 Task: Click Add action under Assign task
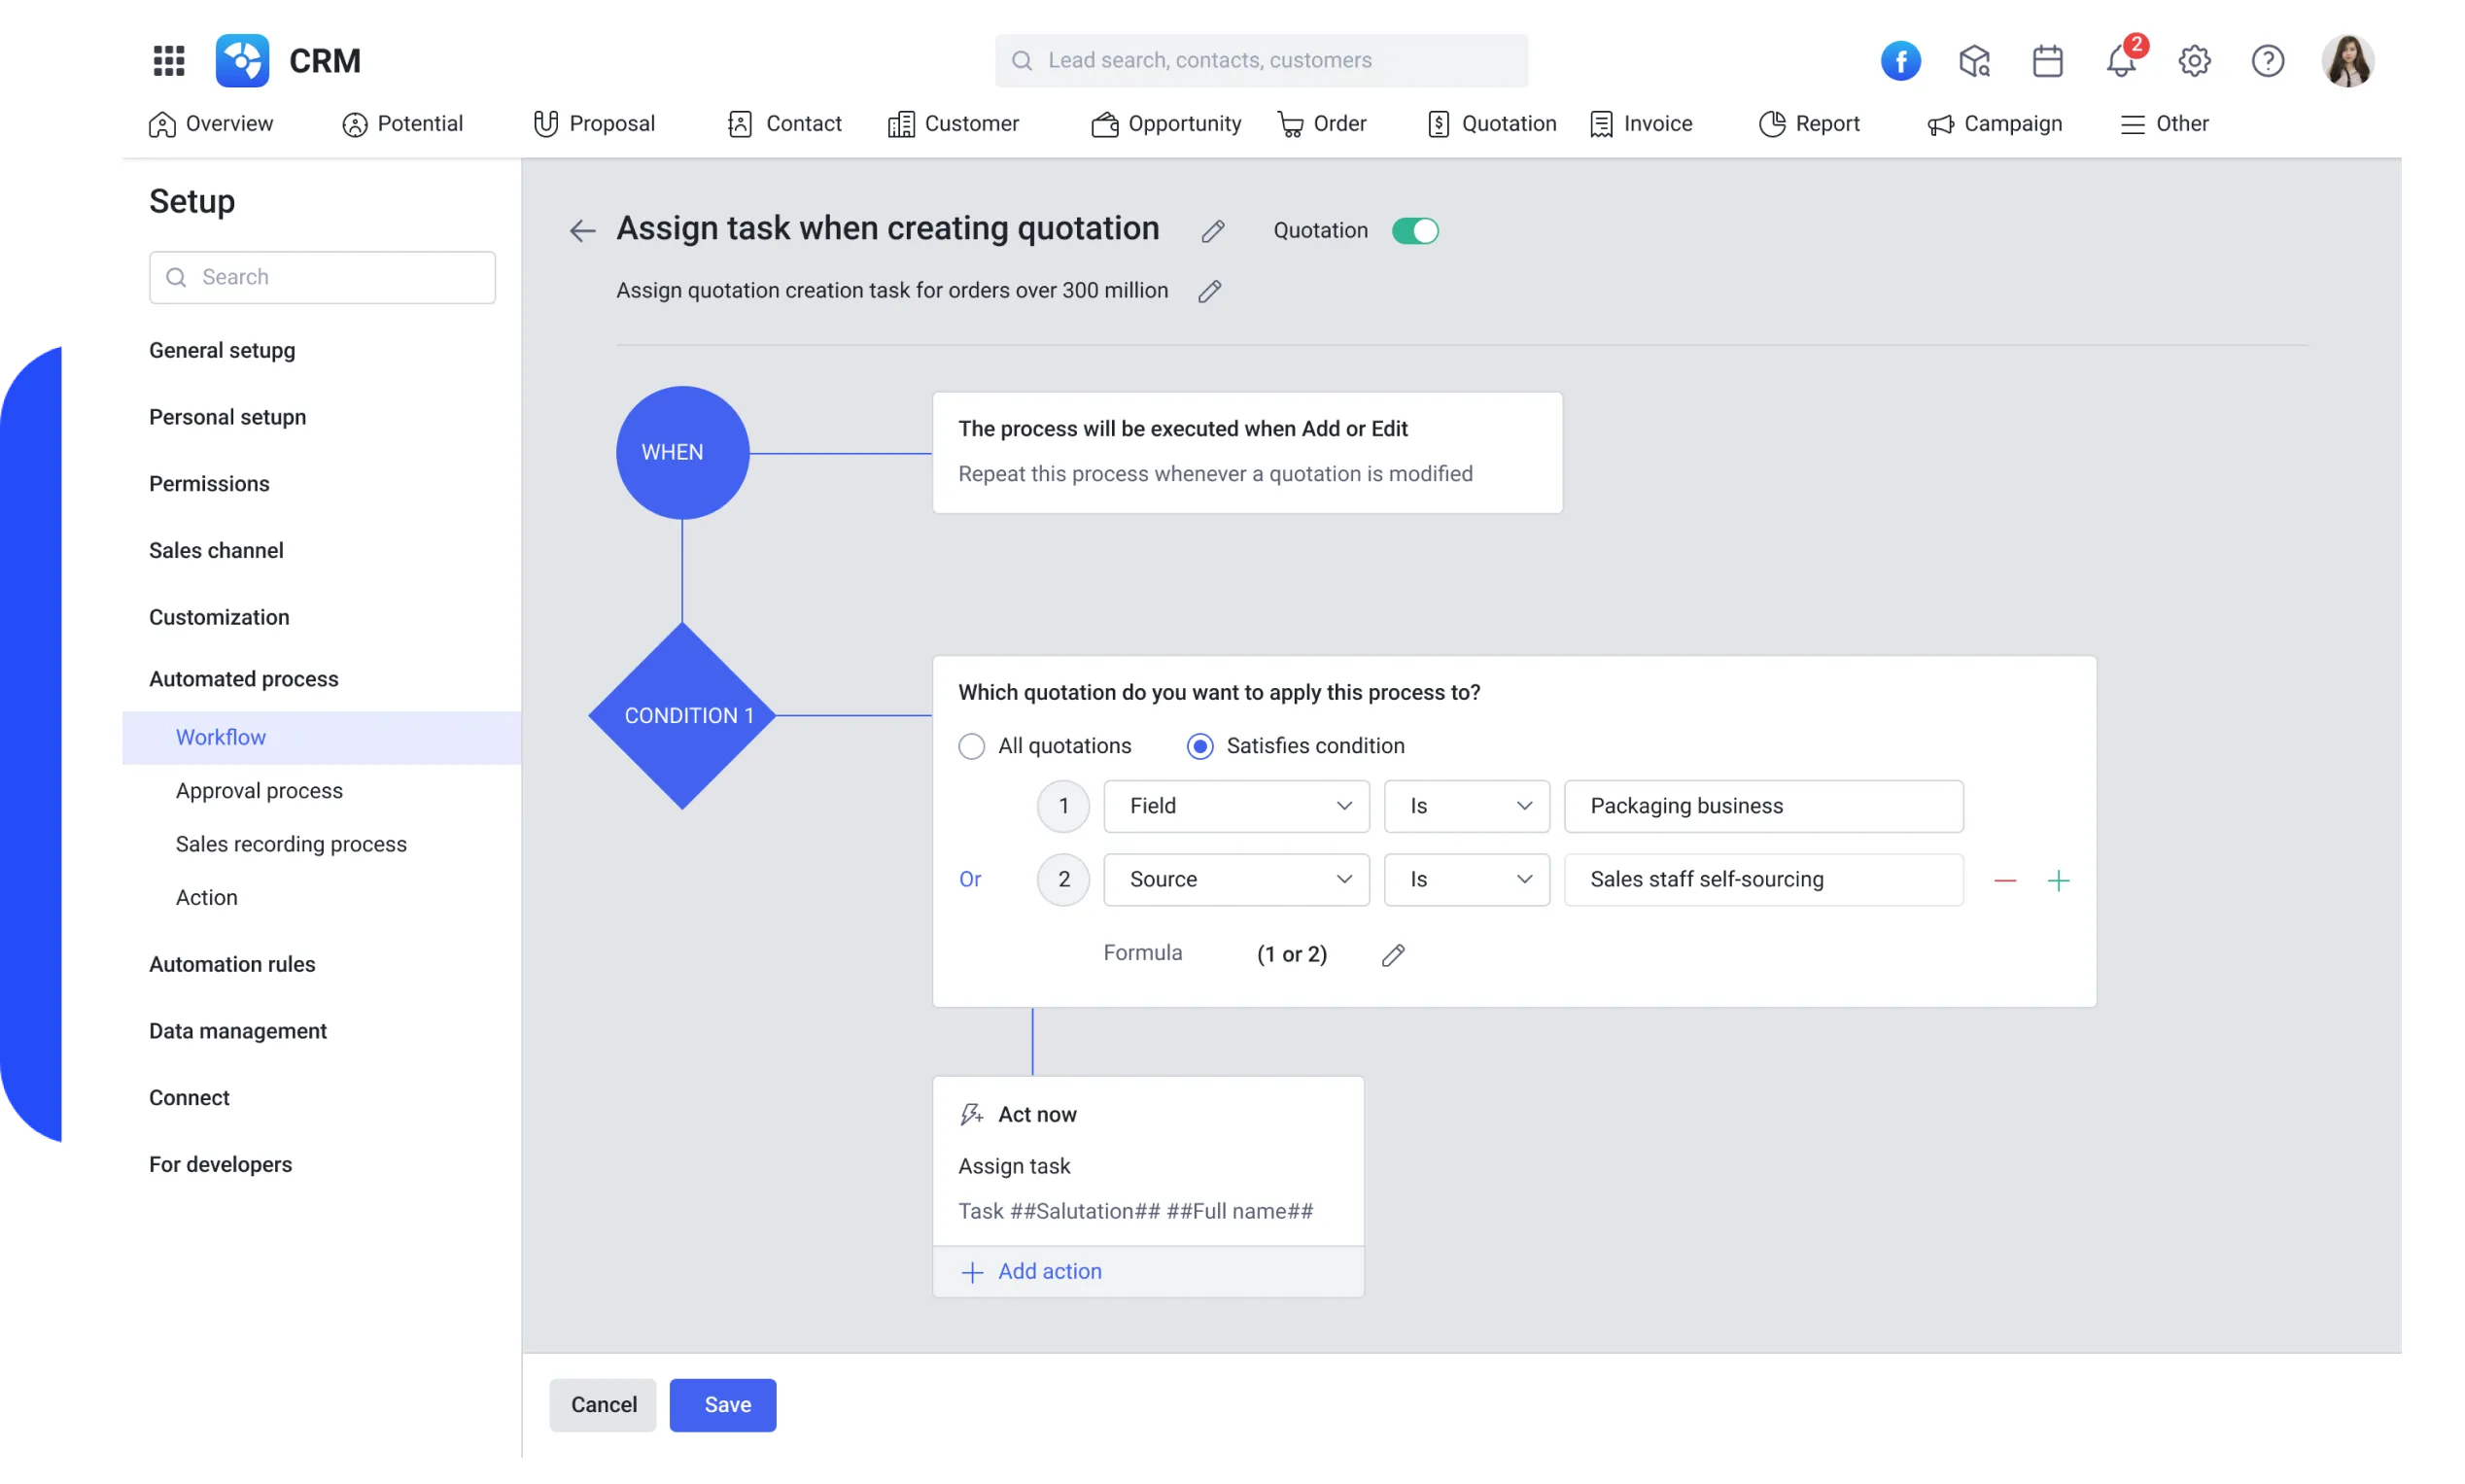tap(1031, 1271)
